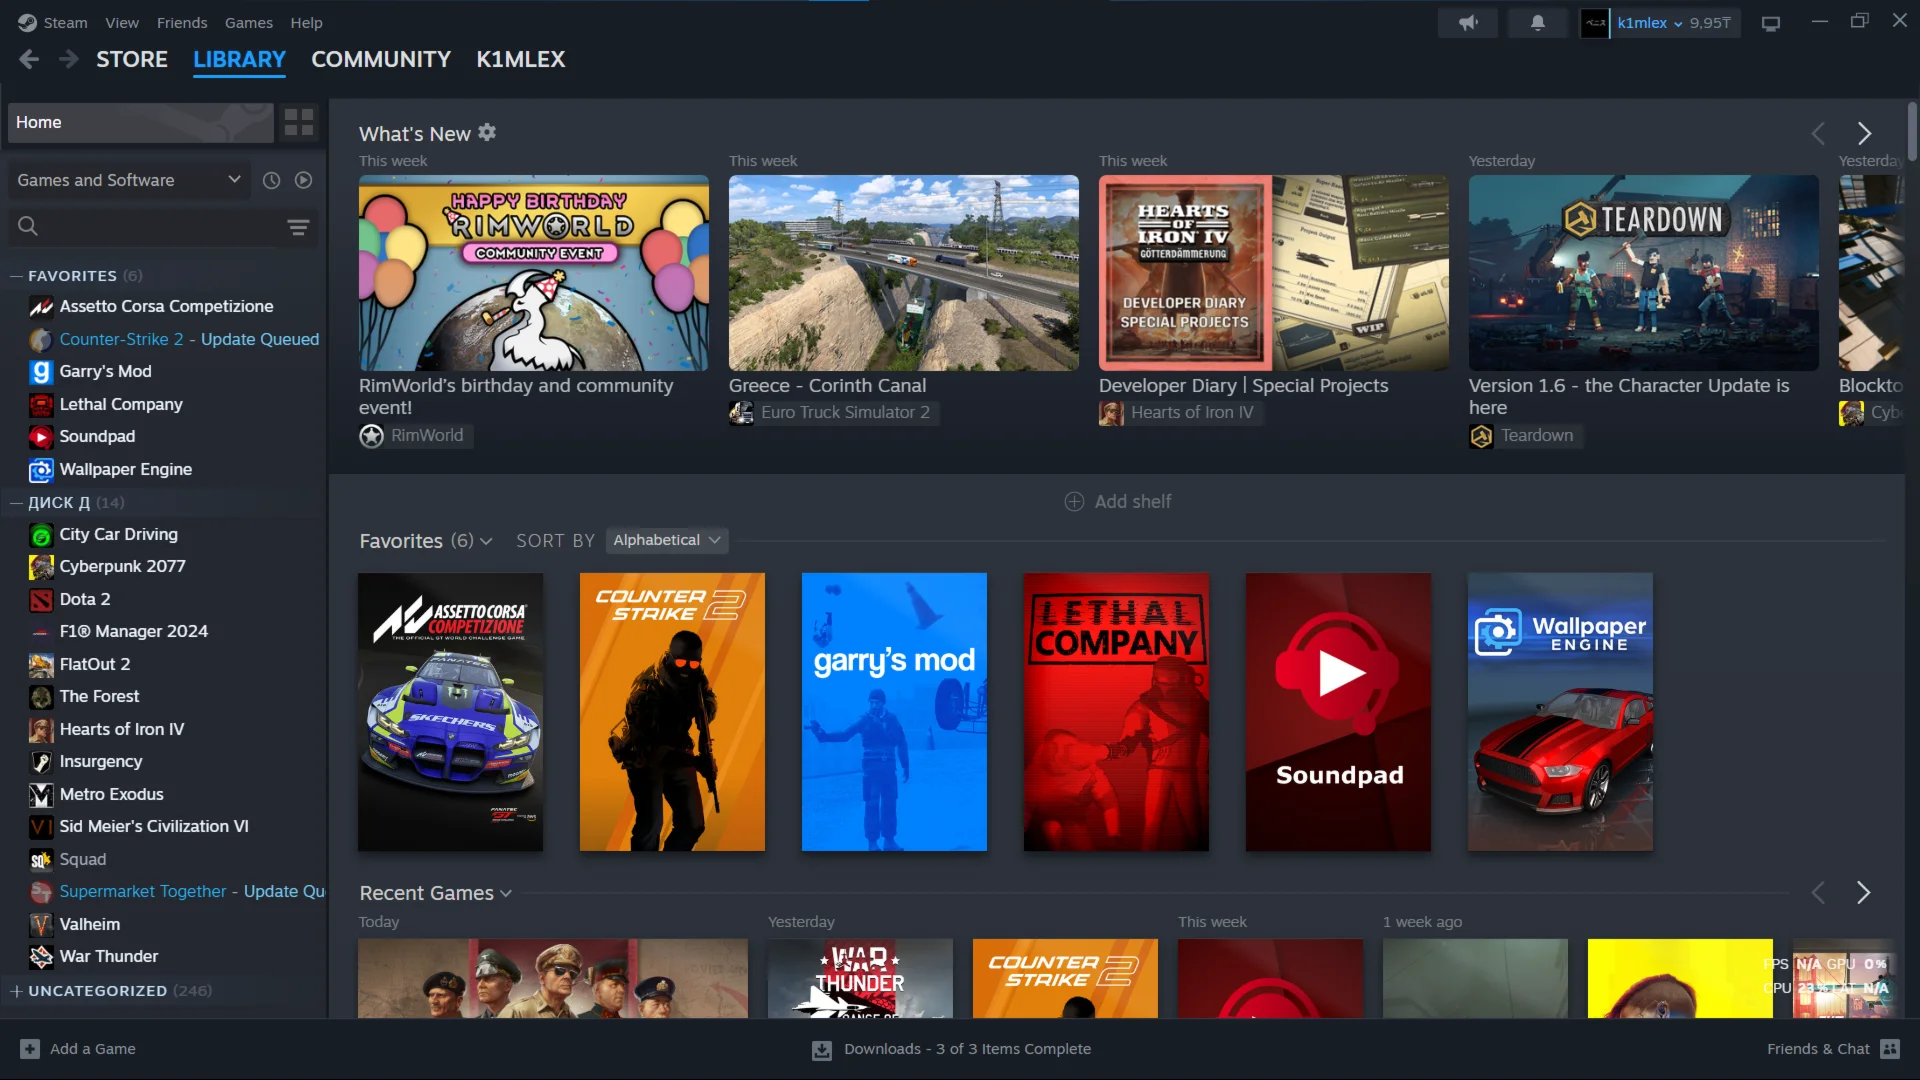Click the back navigation arrow
The image size is (1920, 1080).
(x=29, y=59)
